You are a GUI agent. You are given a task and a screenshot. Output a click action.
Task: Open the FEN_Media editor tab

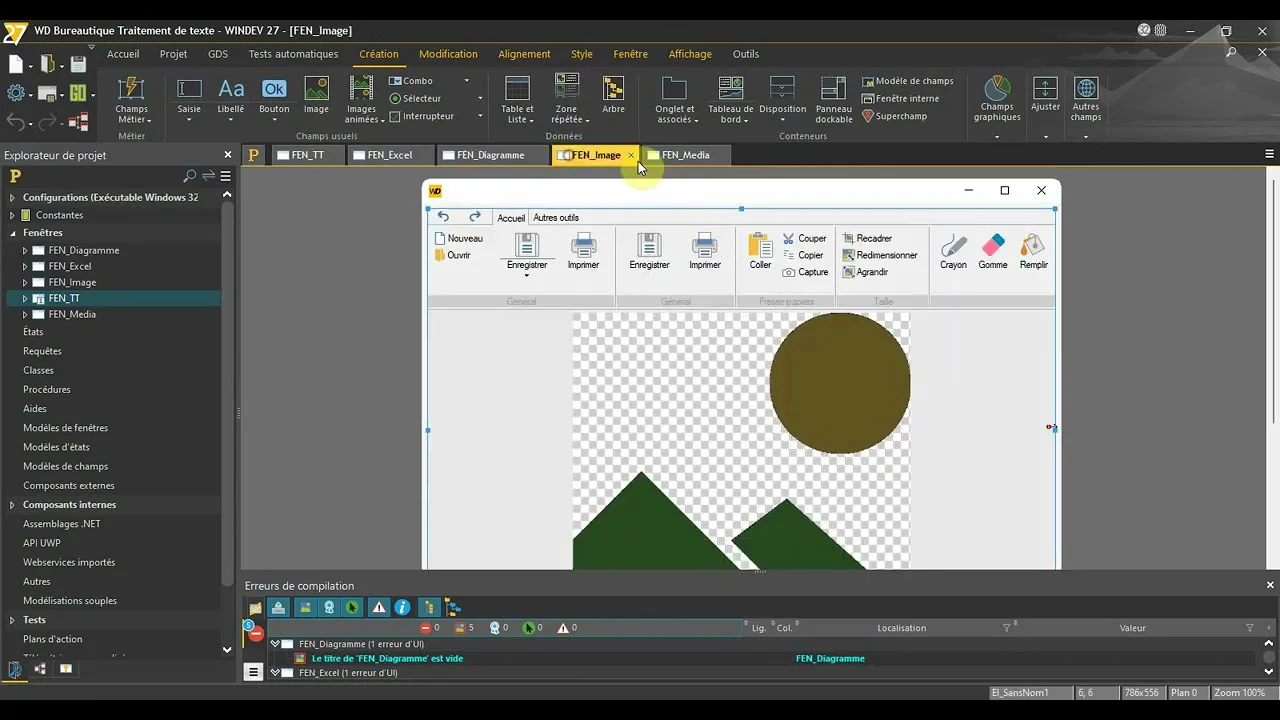(x=684, y=155)
